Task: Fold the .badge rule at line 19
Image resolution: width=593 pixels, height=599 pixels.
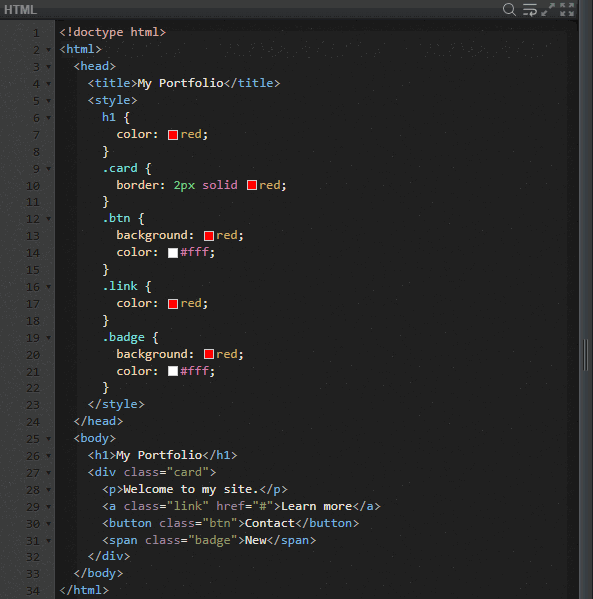Action: tap(49, 338)
